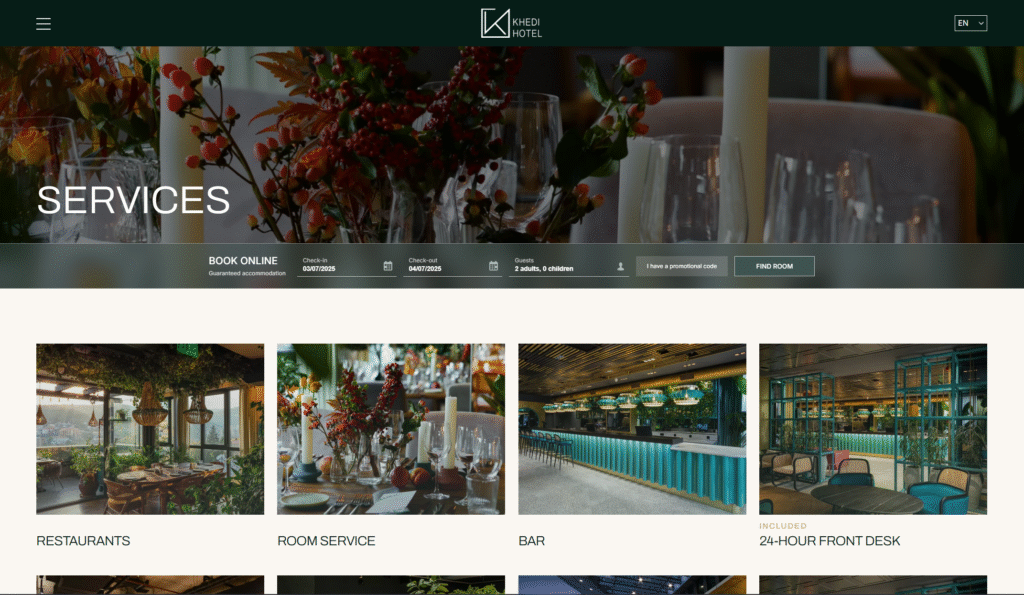Screen dimensions: 1024x595
Task: Click the 24-Hour Front Desk title
Action: [x=829, y=541]
